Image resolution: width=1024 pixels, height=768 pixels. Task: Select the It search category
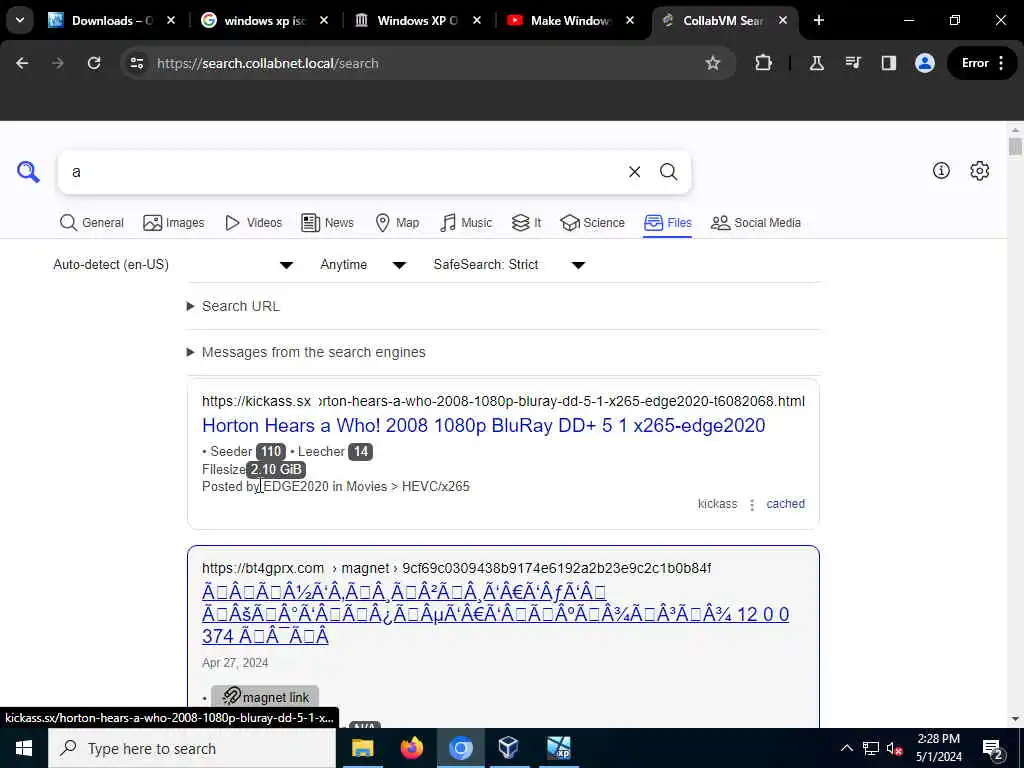[526, 223]
